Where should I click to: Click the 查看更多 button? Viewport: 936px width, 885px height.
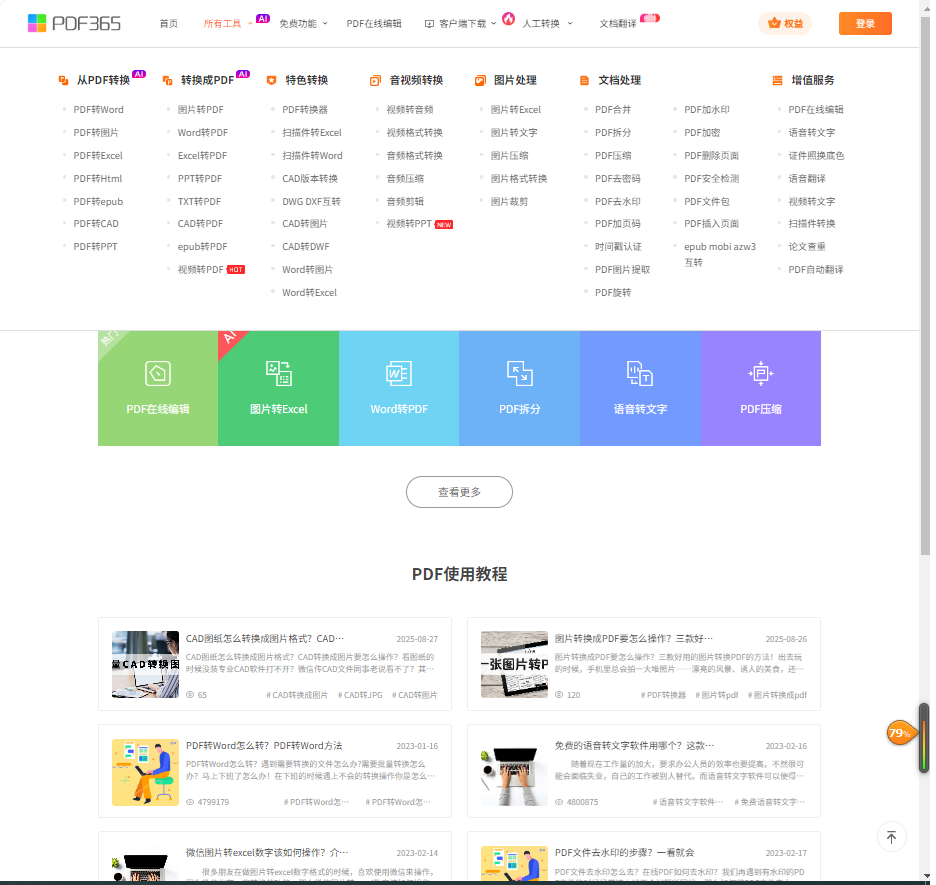(x=459, y=492)
